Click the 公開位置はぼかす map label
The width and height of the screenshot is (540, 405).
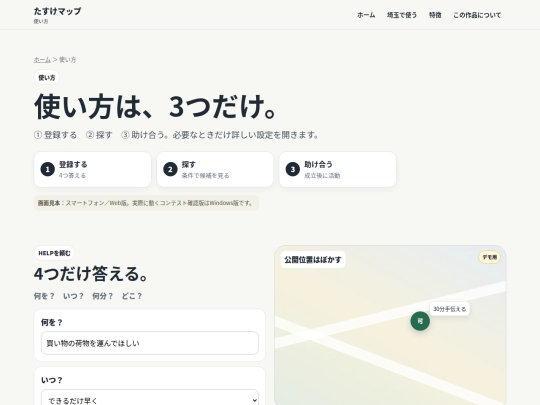click(x=313, y=260)
